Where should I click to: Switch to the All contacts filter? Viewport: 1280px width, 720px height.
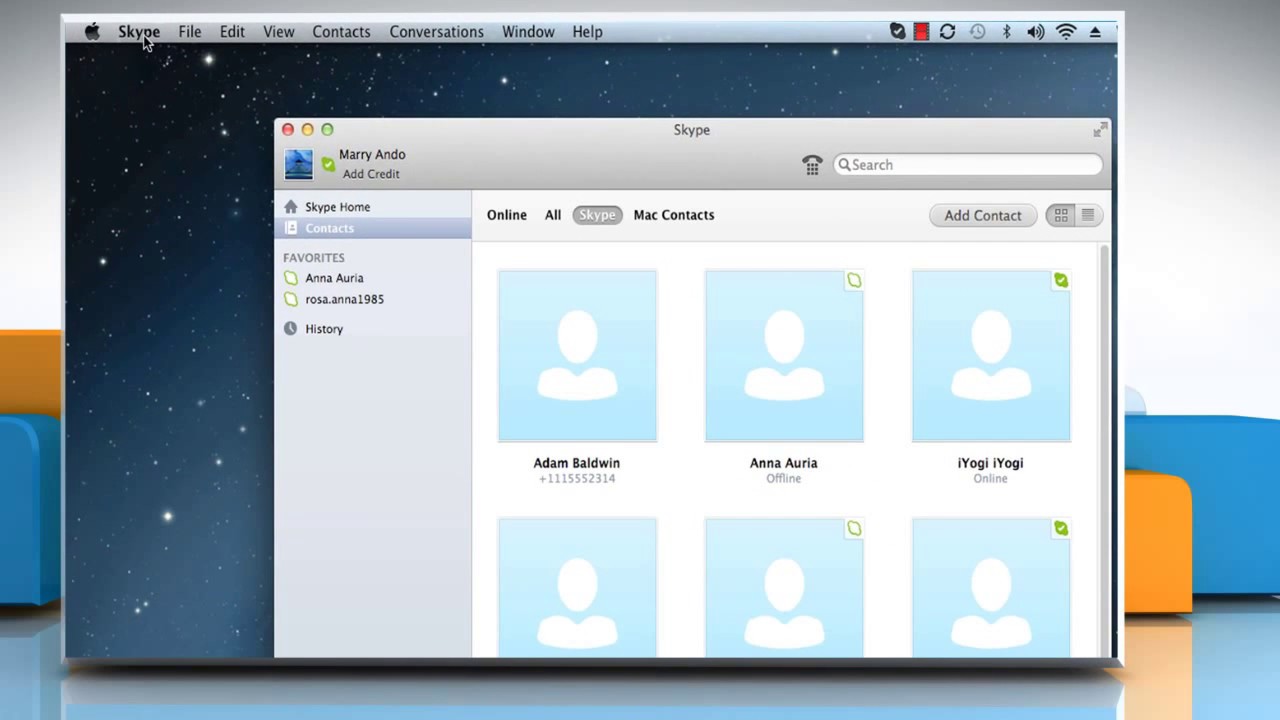(553, 215)
